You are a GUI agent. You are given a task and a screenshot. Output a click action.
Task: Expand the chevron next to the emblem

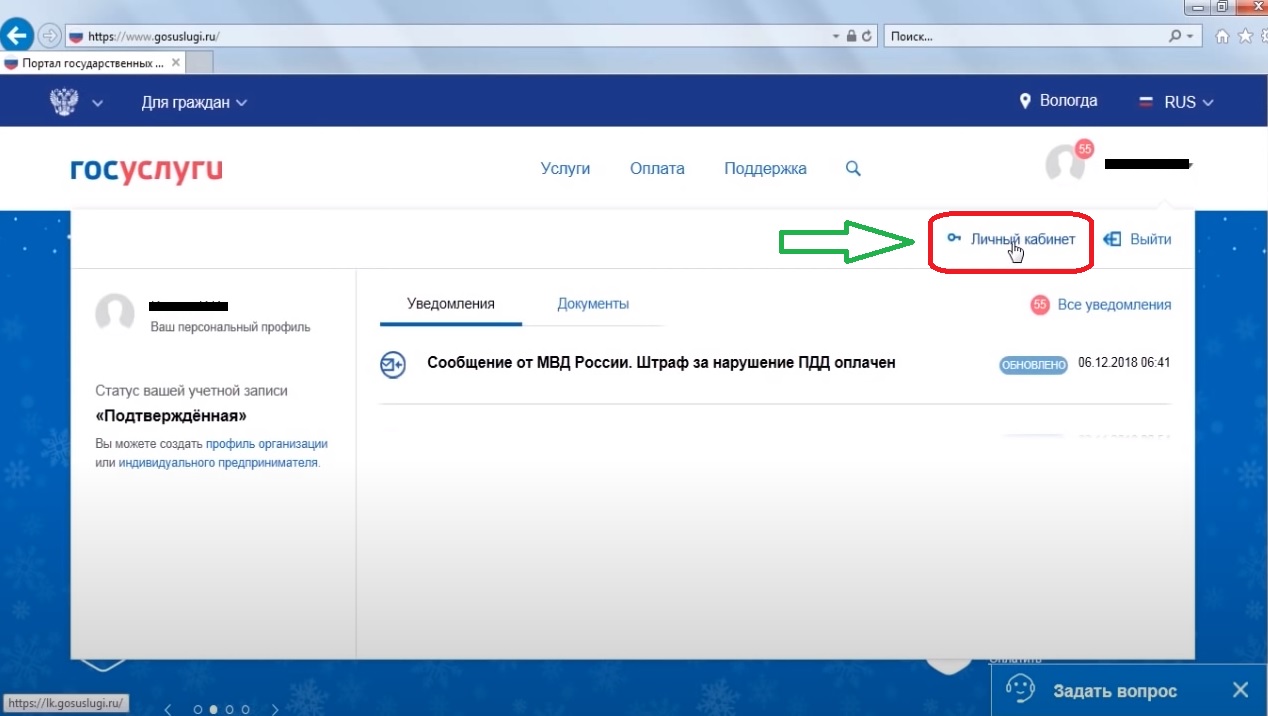(x=98, y=103)
